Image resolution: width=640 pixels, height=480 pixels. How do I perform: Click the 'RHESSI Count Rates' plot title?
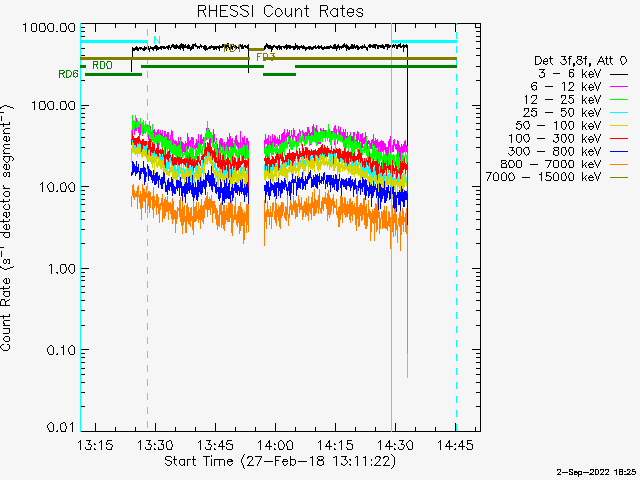(280, 11)
